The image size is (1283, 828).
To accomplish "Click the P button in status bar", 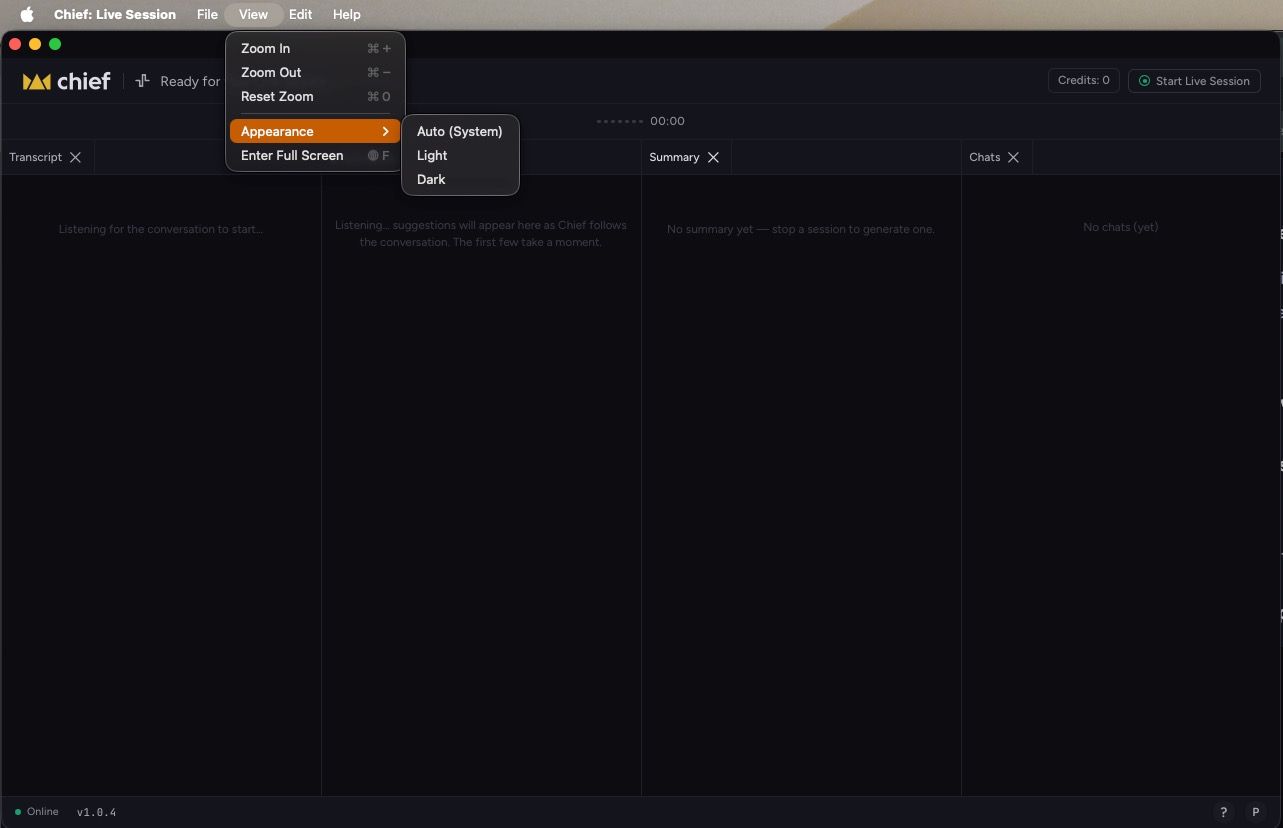I will coord(1255,812).
